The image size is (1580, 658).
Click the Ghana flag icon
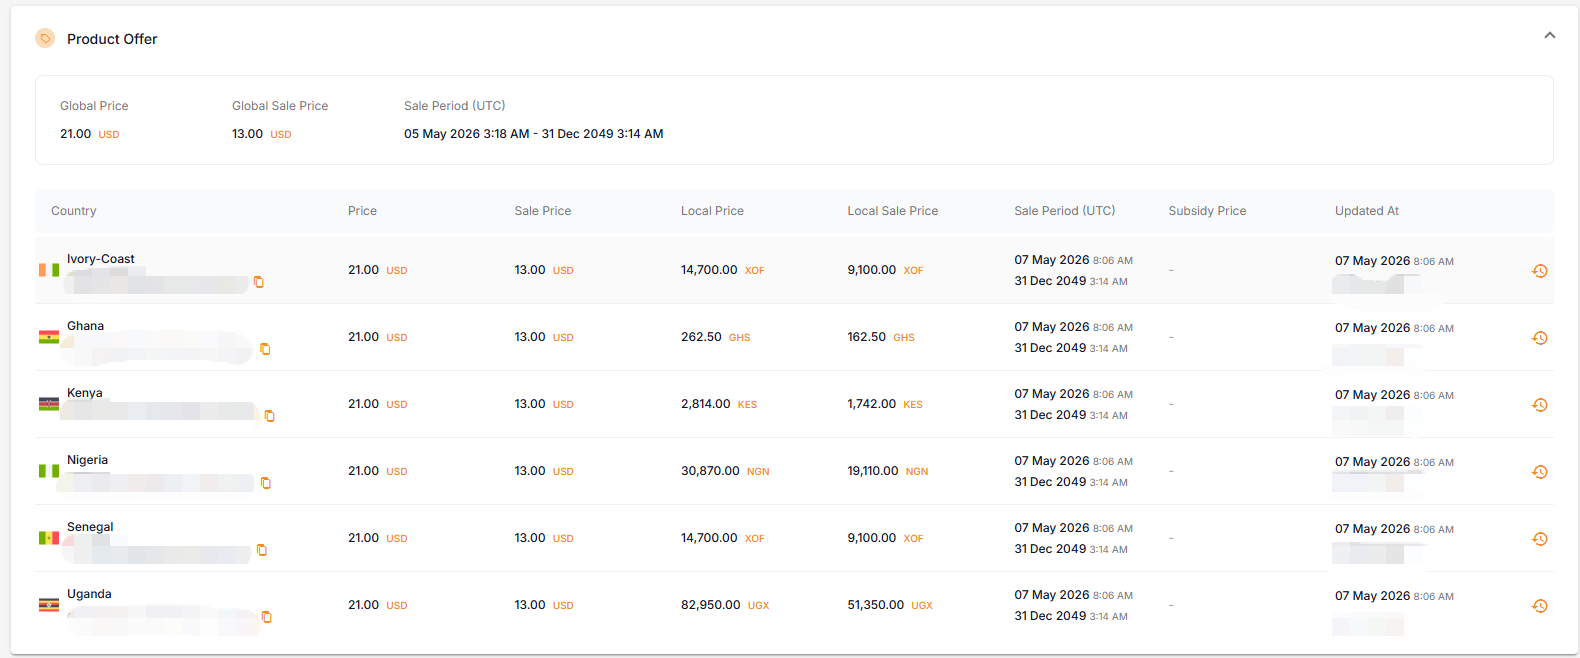(x=49, y=337)
